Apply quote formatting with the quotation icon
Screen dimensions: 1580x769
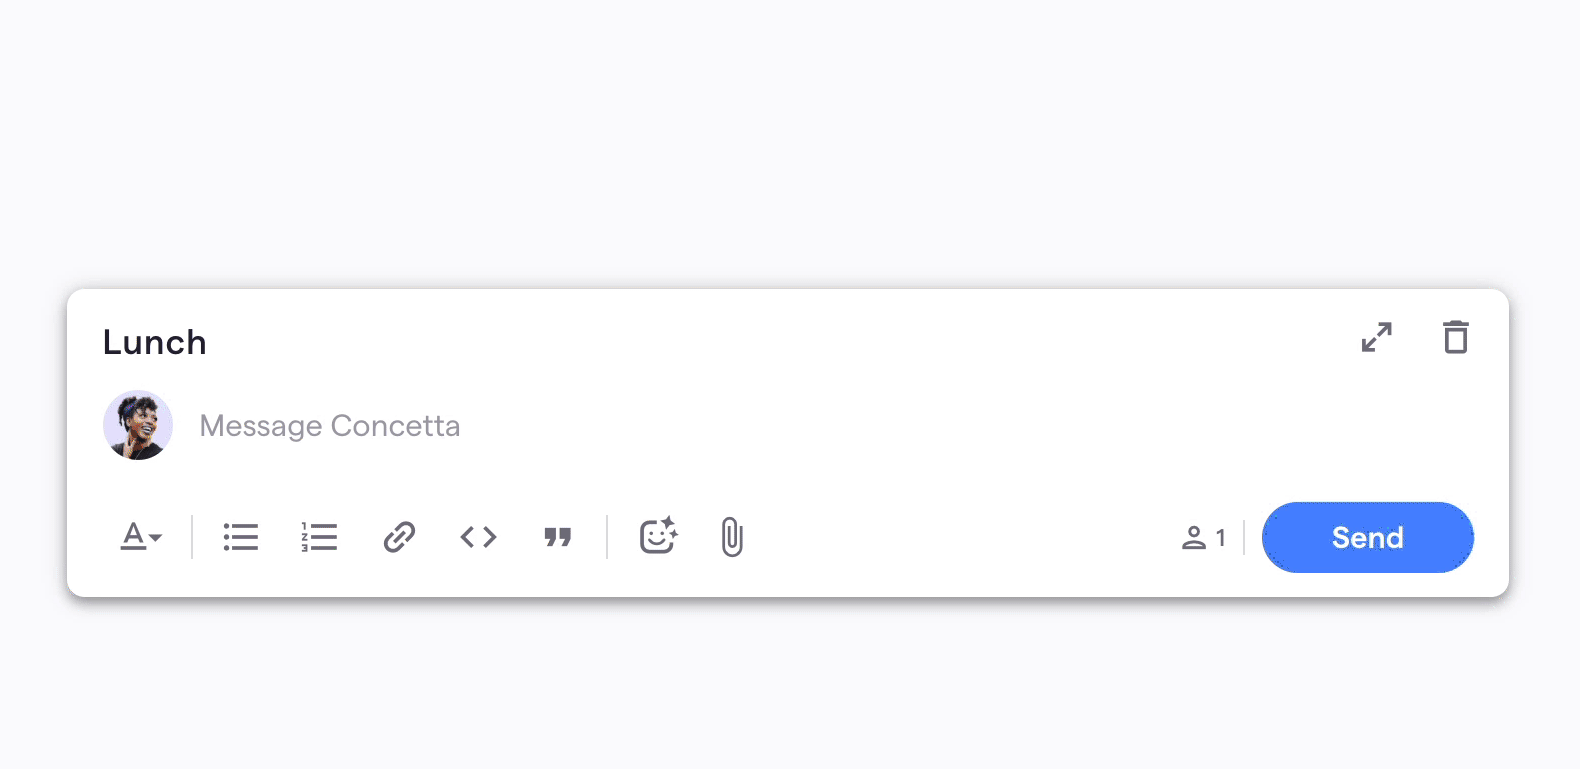point(558,537)
